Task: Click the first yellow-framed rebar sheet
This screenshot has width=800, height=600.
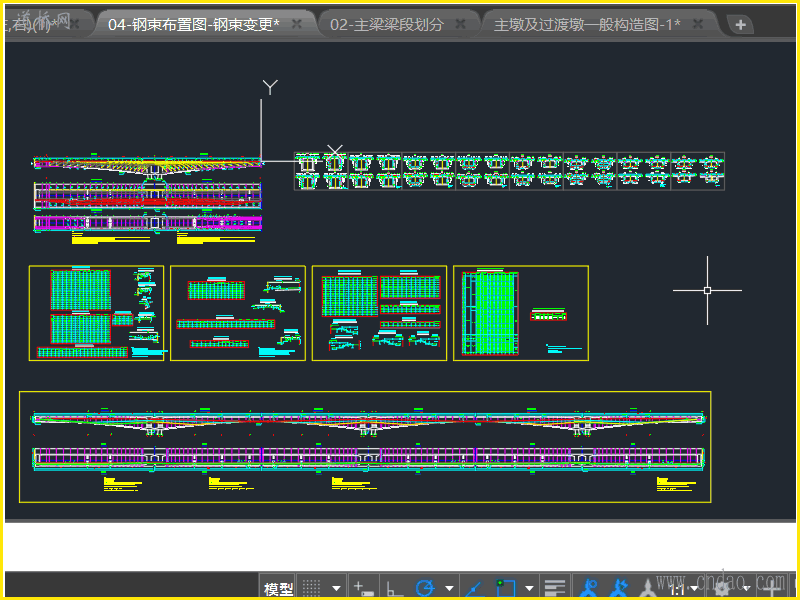Action: point(96,313)
